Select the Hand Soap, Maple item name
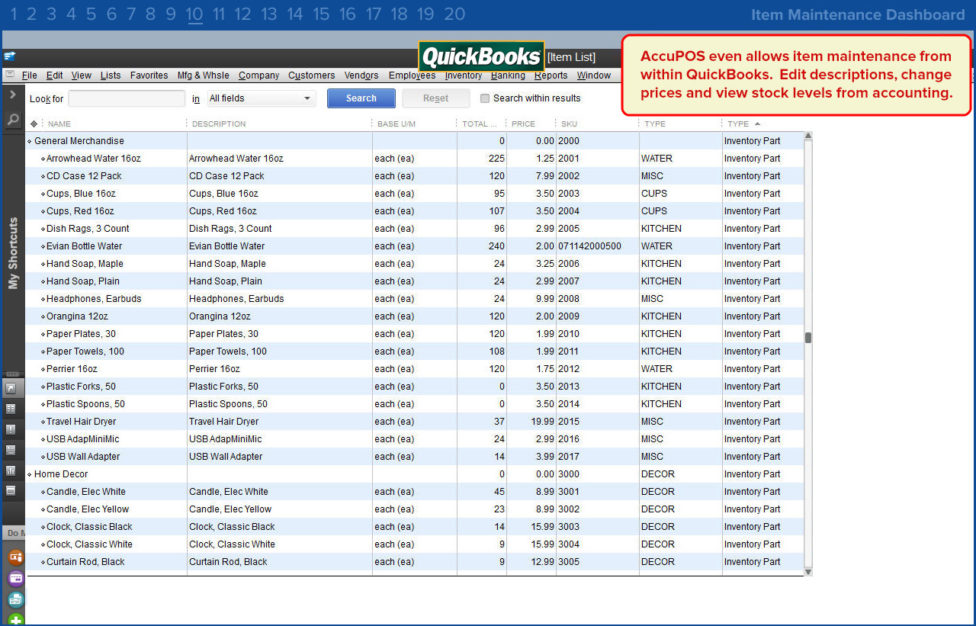 [x=85, y=264]
